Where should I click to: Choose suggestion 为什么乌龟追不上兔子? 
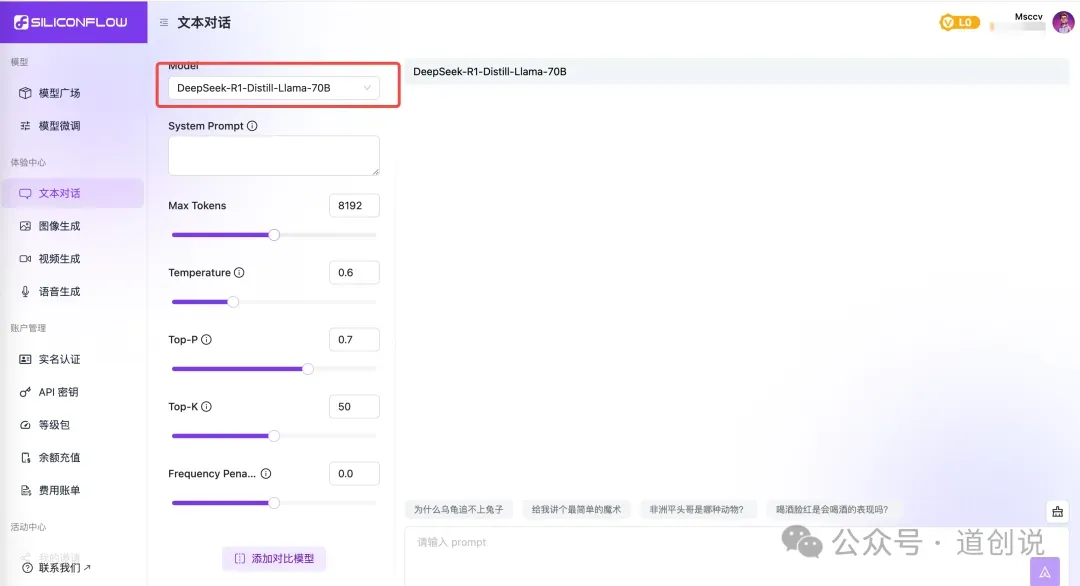[458, 510]
